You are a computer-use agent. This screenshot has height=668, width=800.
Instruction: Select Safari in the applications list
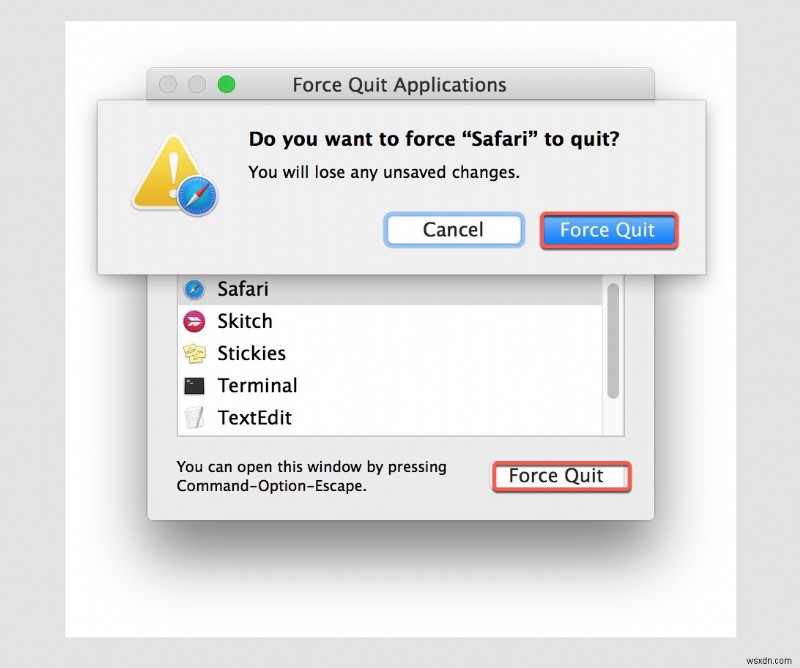click(x=243, y=289)
